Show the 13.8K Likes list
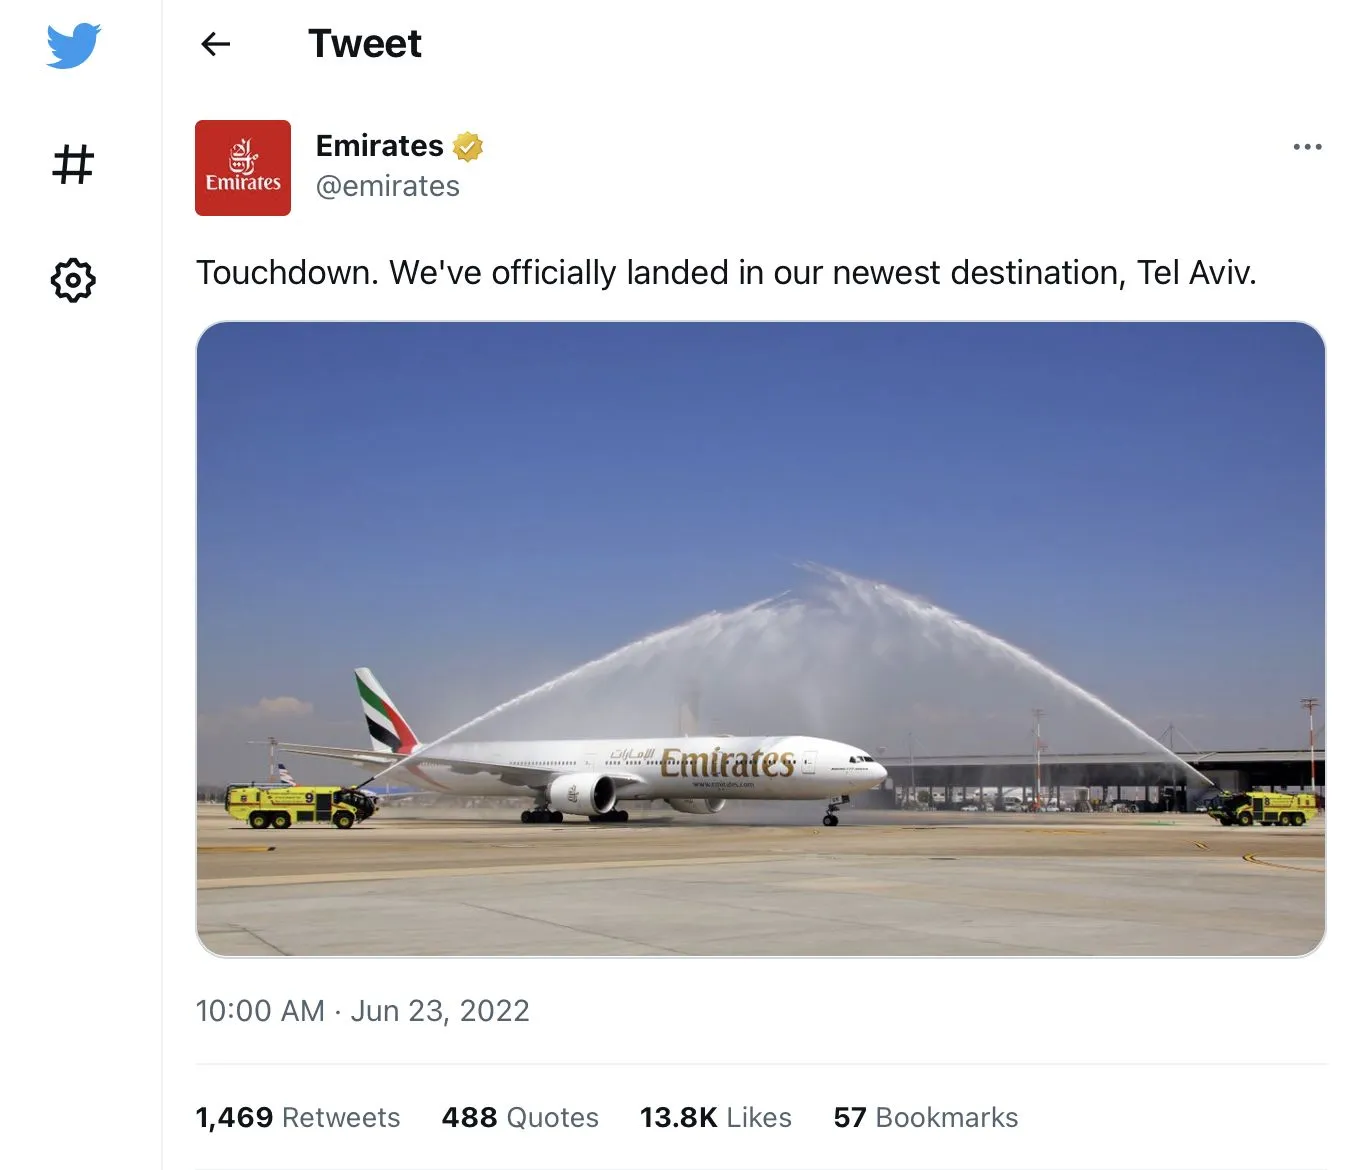Viewport: 1348px width, 1170px height. (x=716, y=1117)
